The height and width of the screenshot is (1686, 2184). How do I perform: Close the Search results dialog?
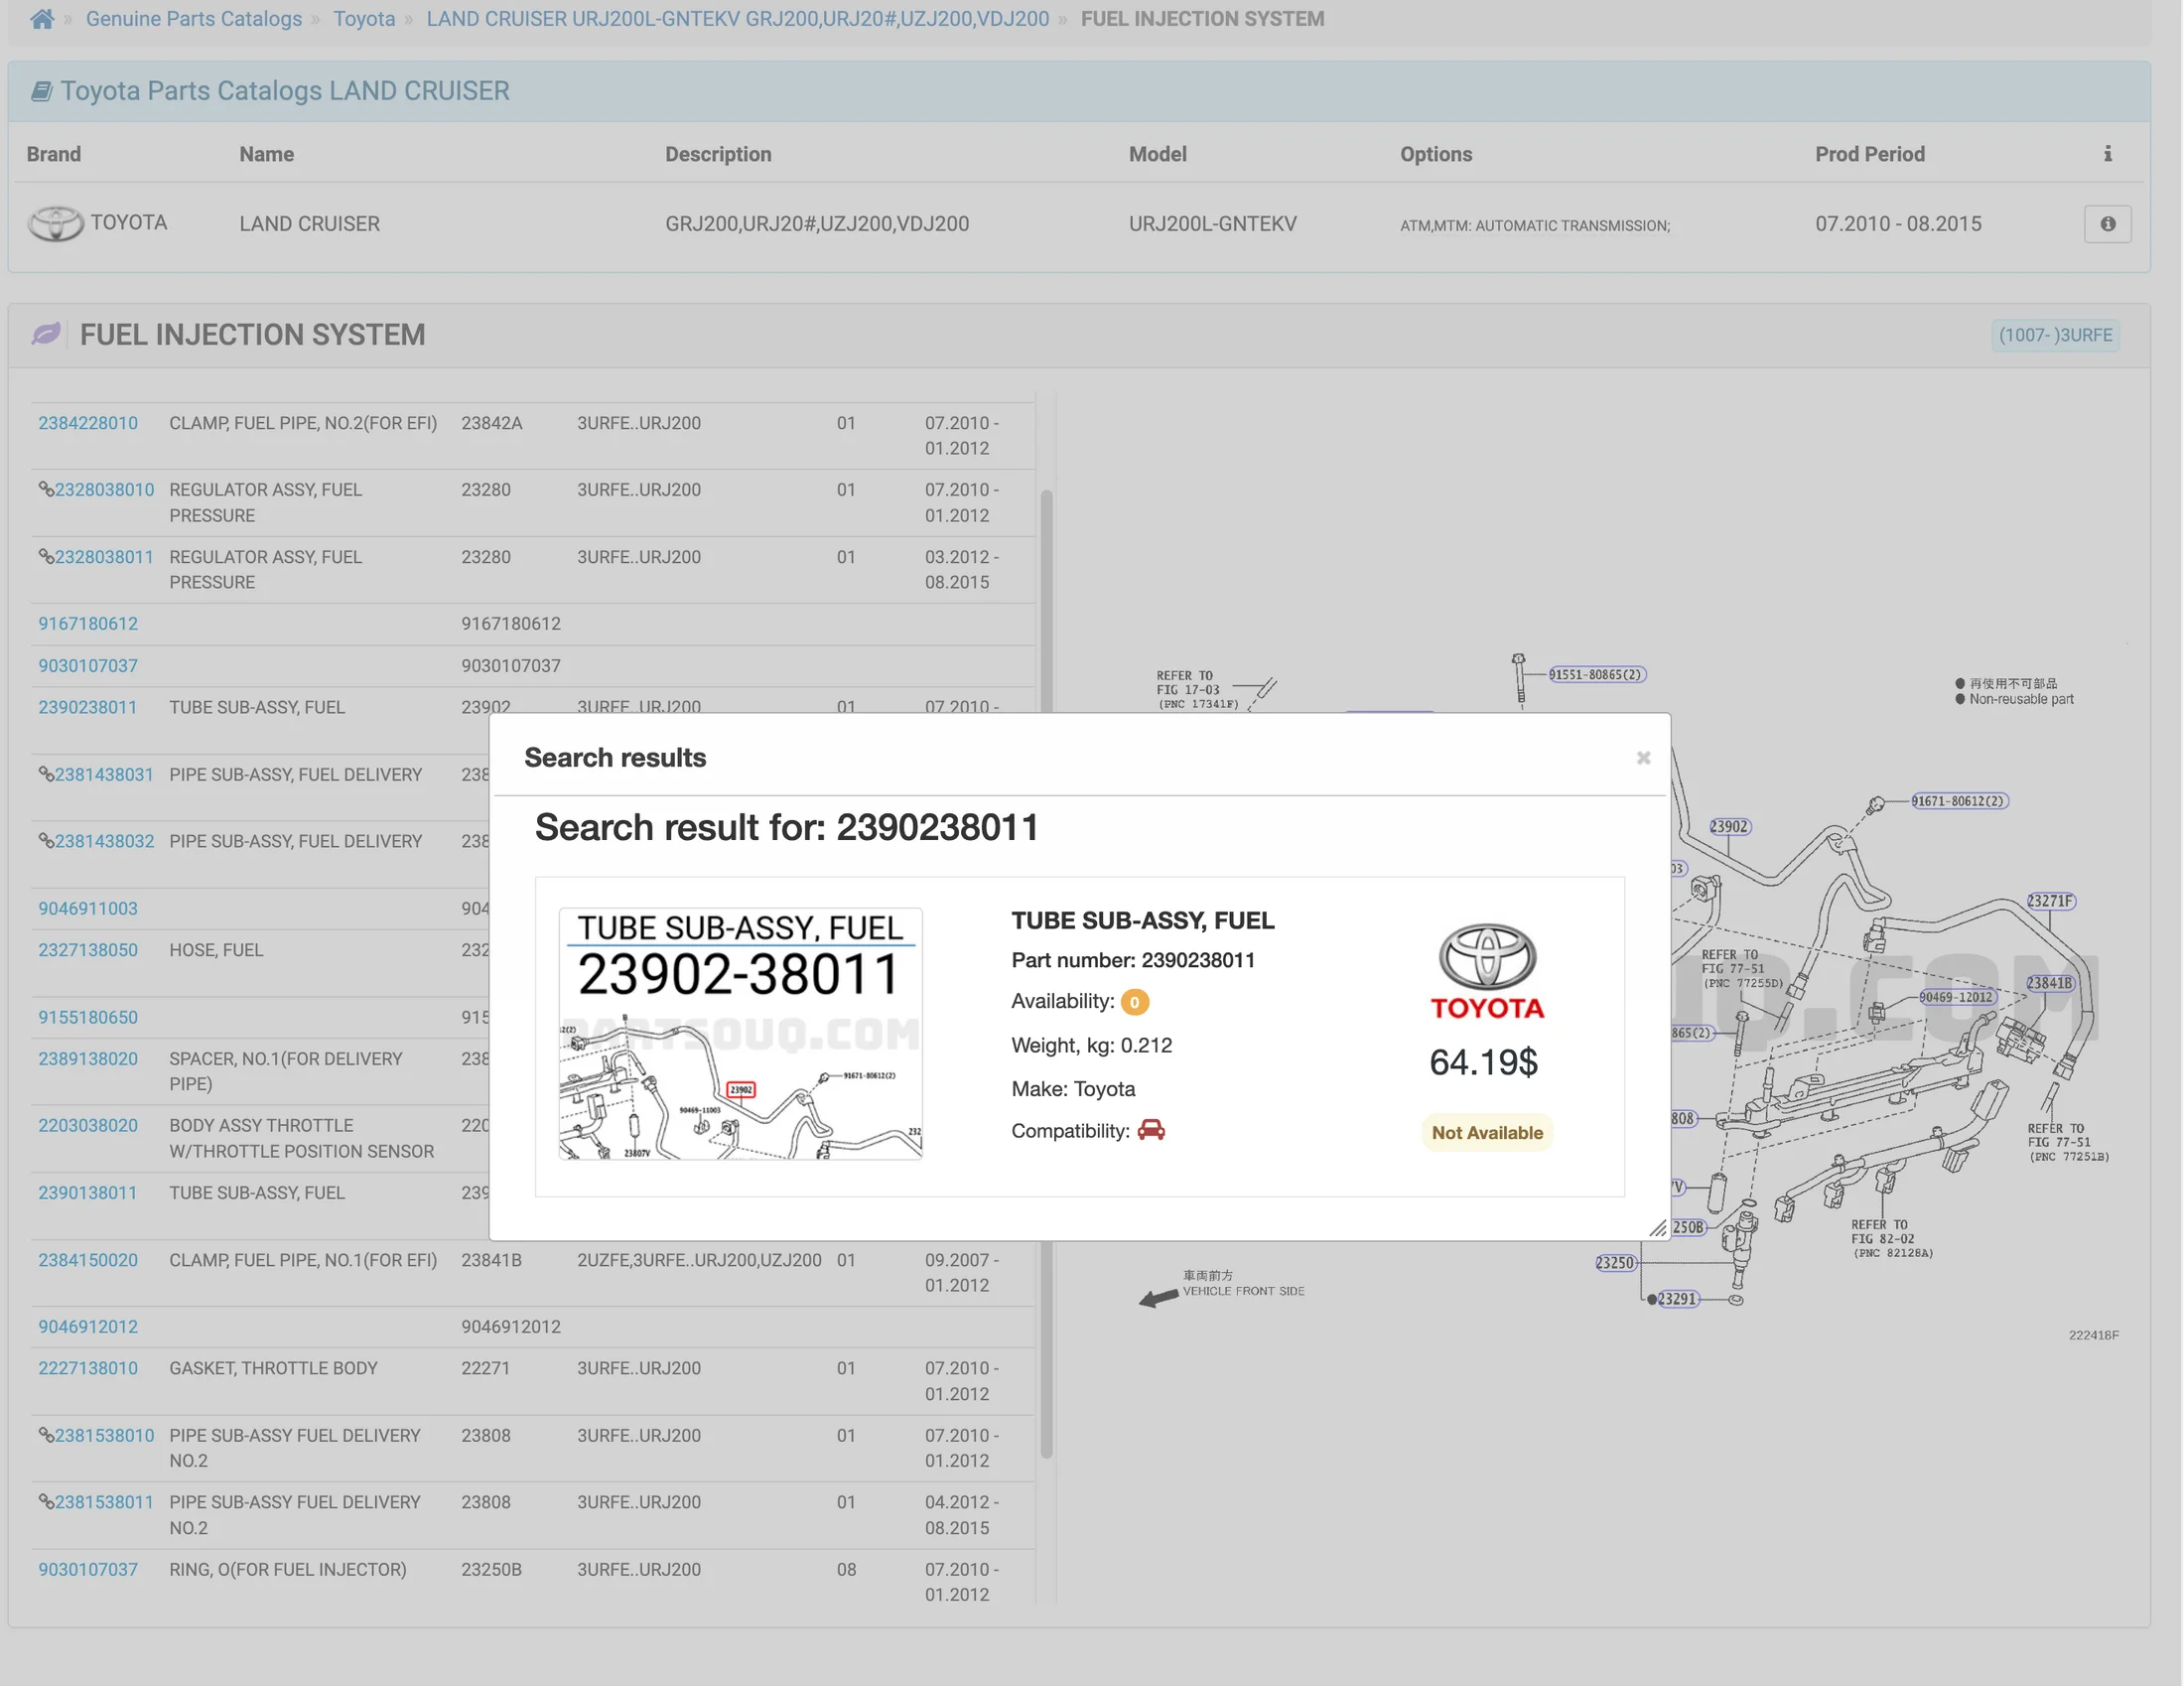[x=1643, y=758]
